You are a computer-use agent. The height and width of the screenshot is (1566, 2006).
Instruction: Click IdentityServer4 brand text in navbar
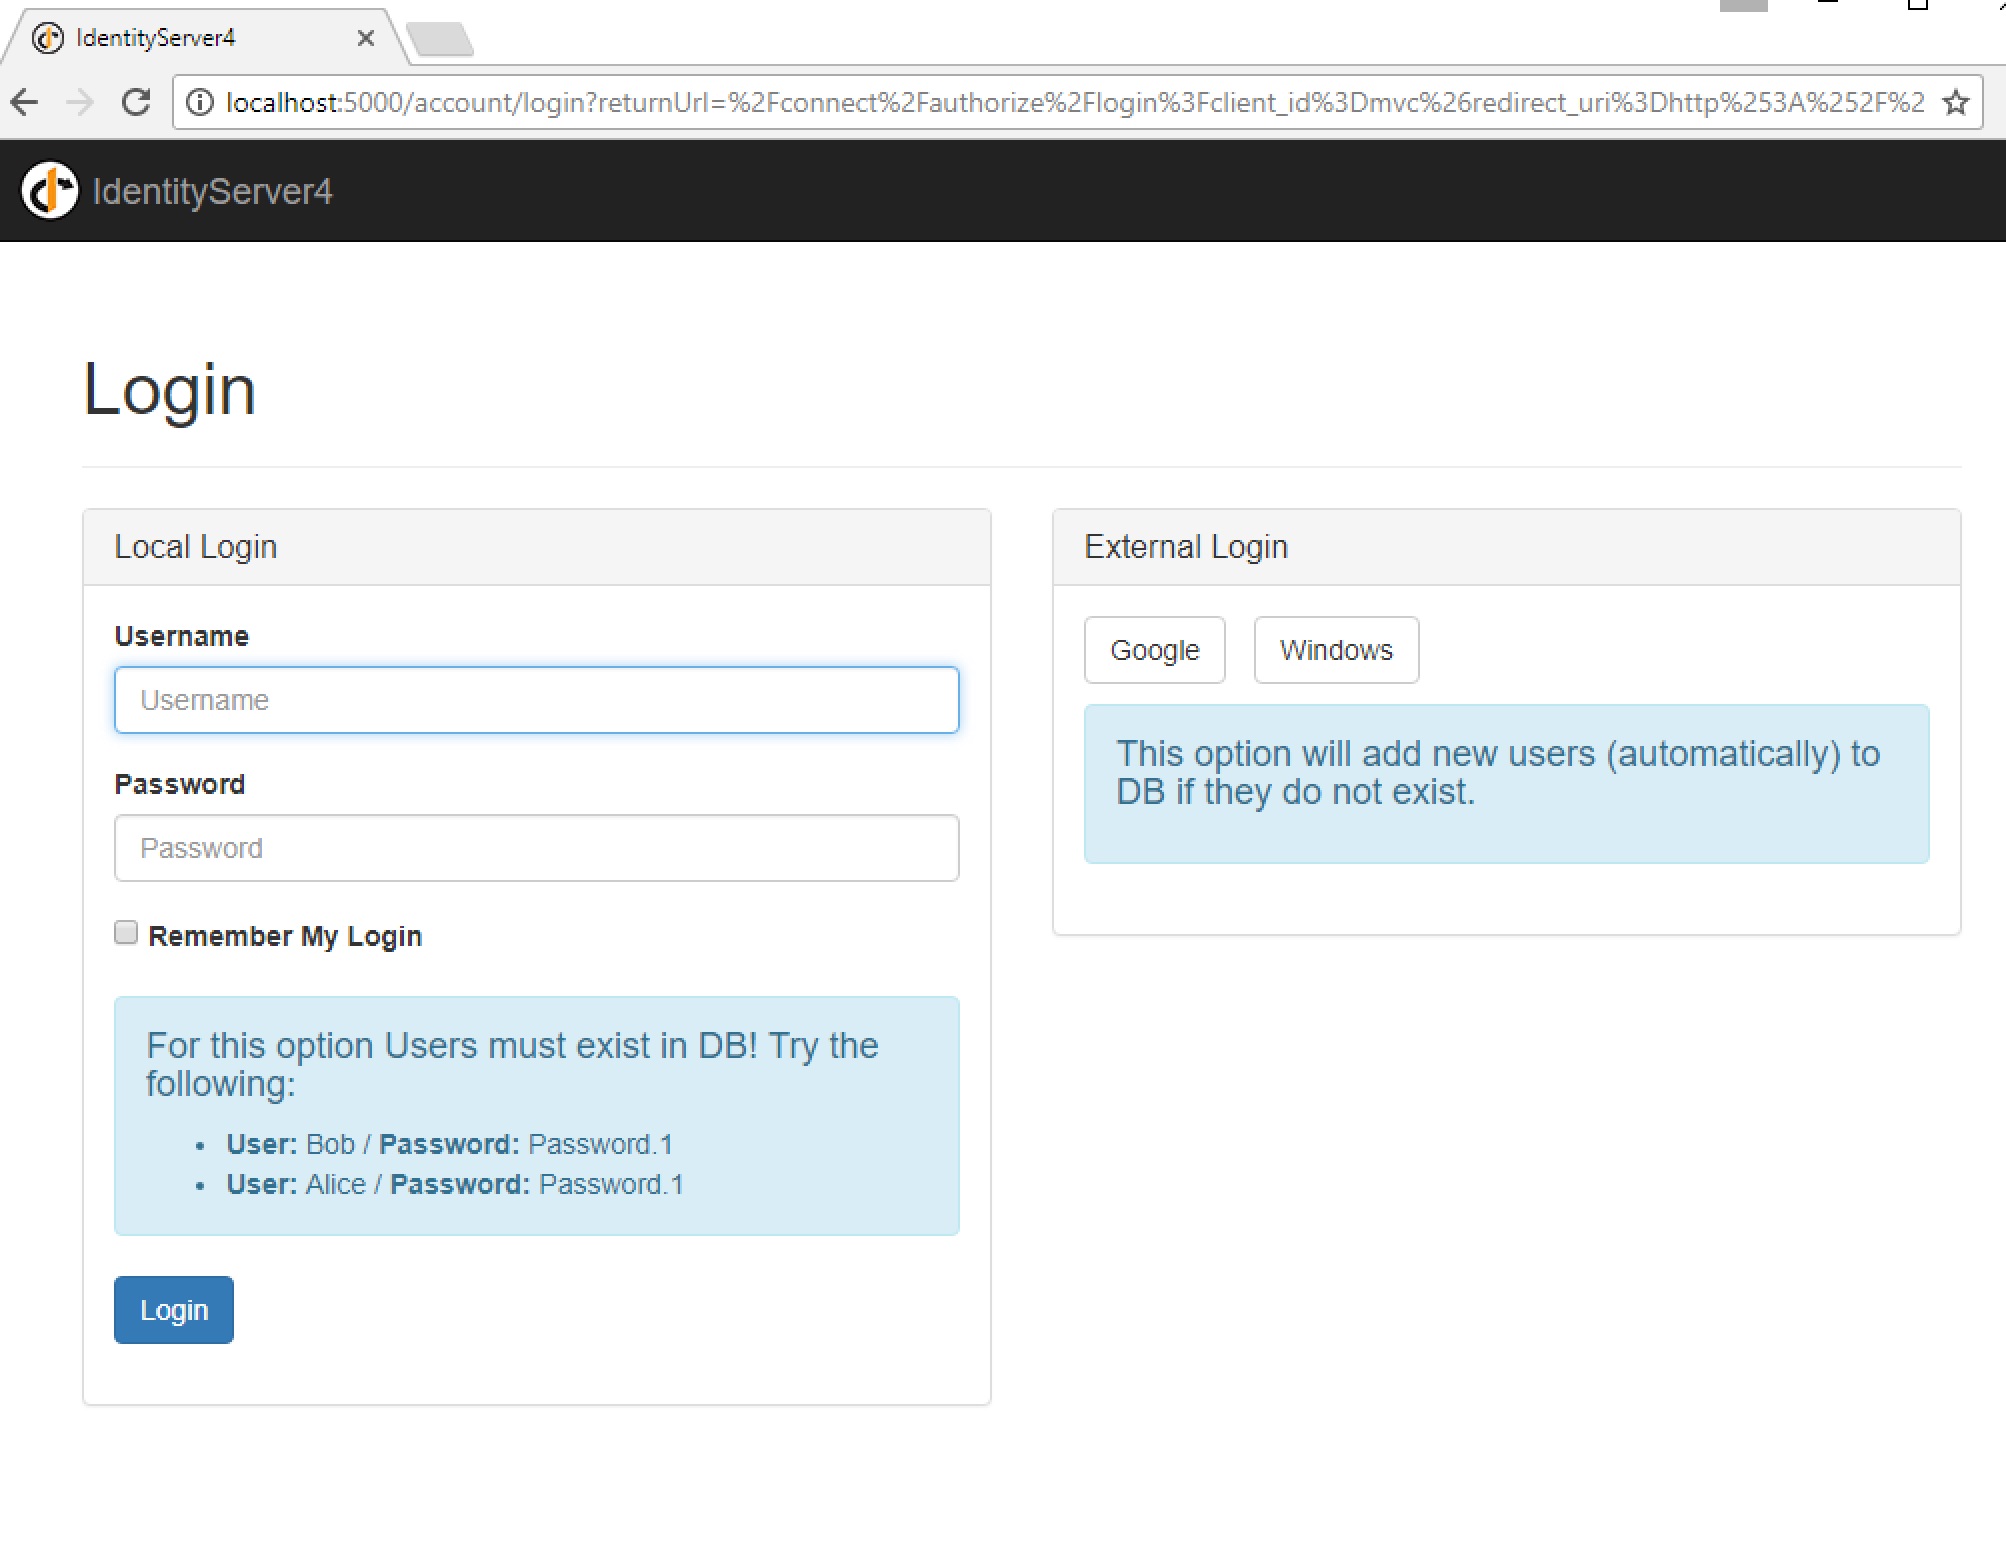click(x=212, y=191)
